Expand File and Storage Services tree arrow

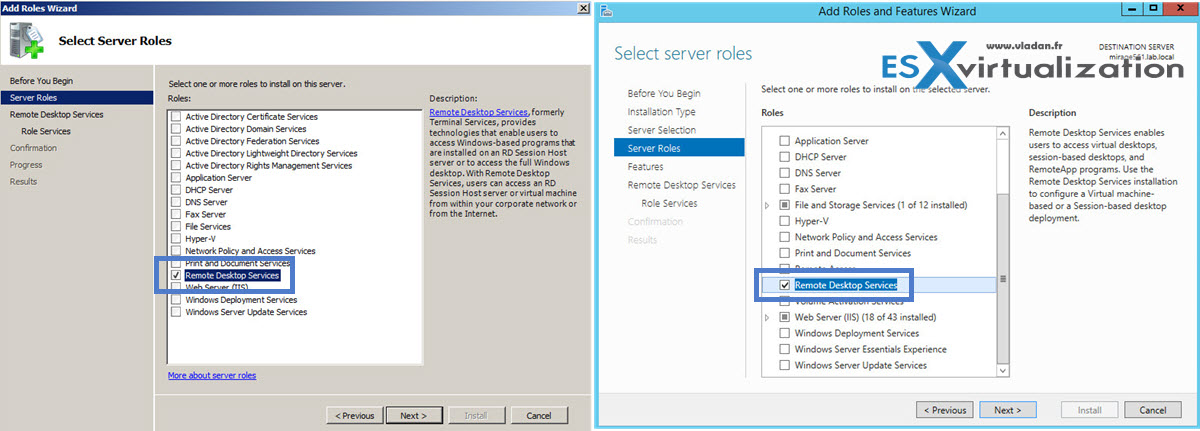pyautogui.click(x=768, y=205)
